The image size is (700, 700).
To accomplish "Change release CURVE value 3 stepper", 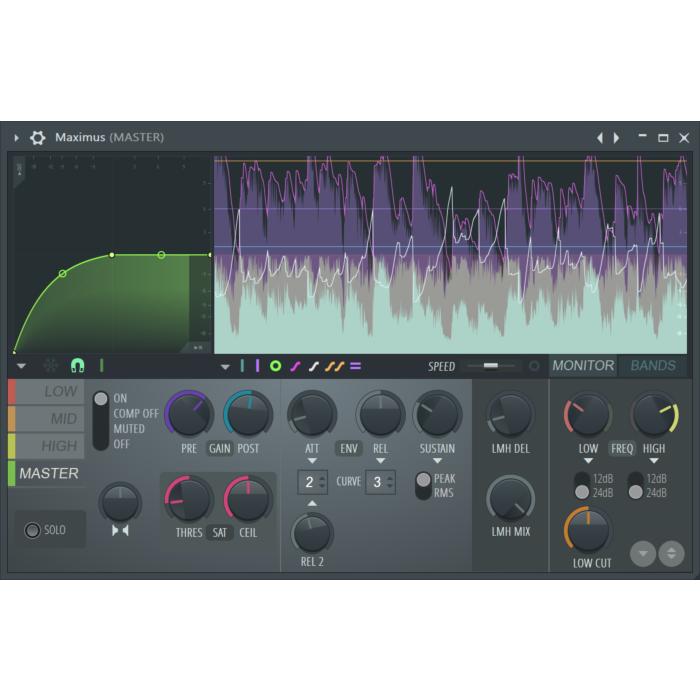I will 380,482.
